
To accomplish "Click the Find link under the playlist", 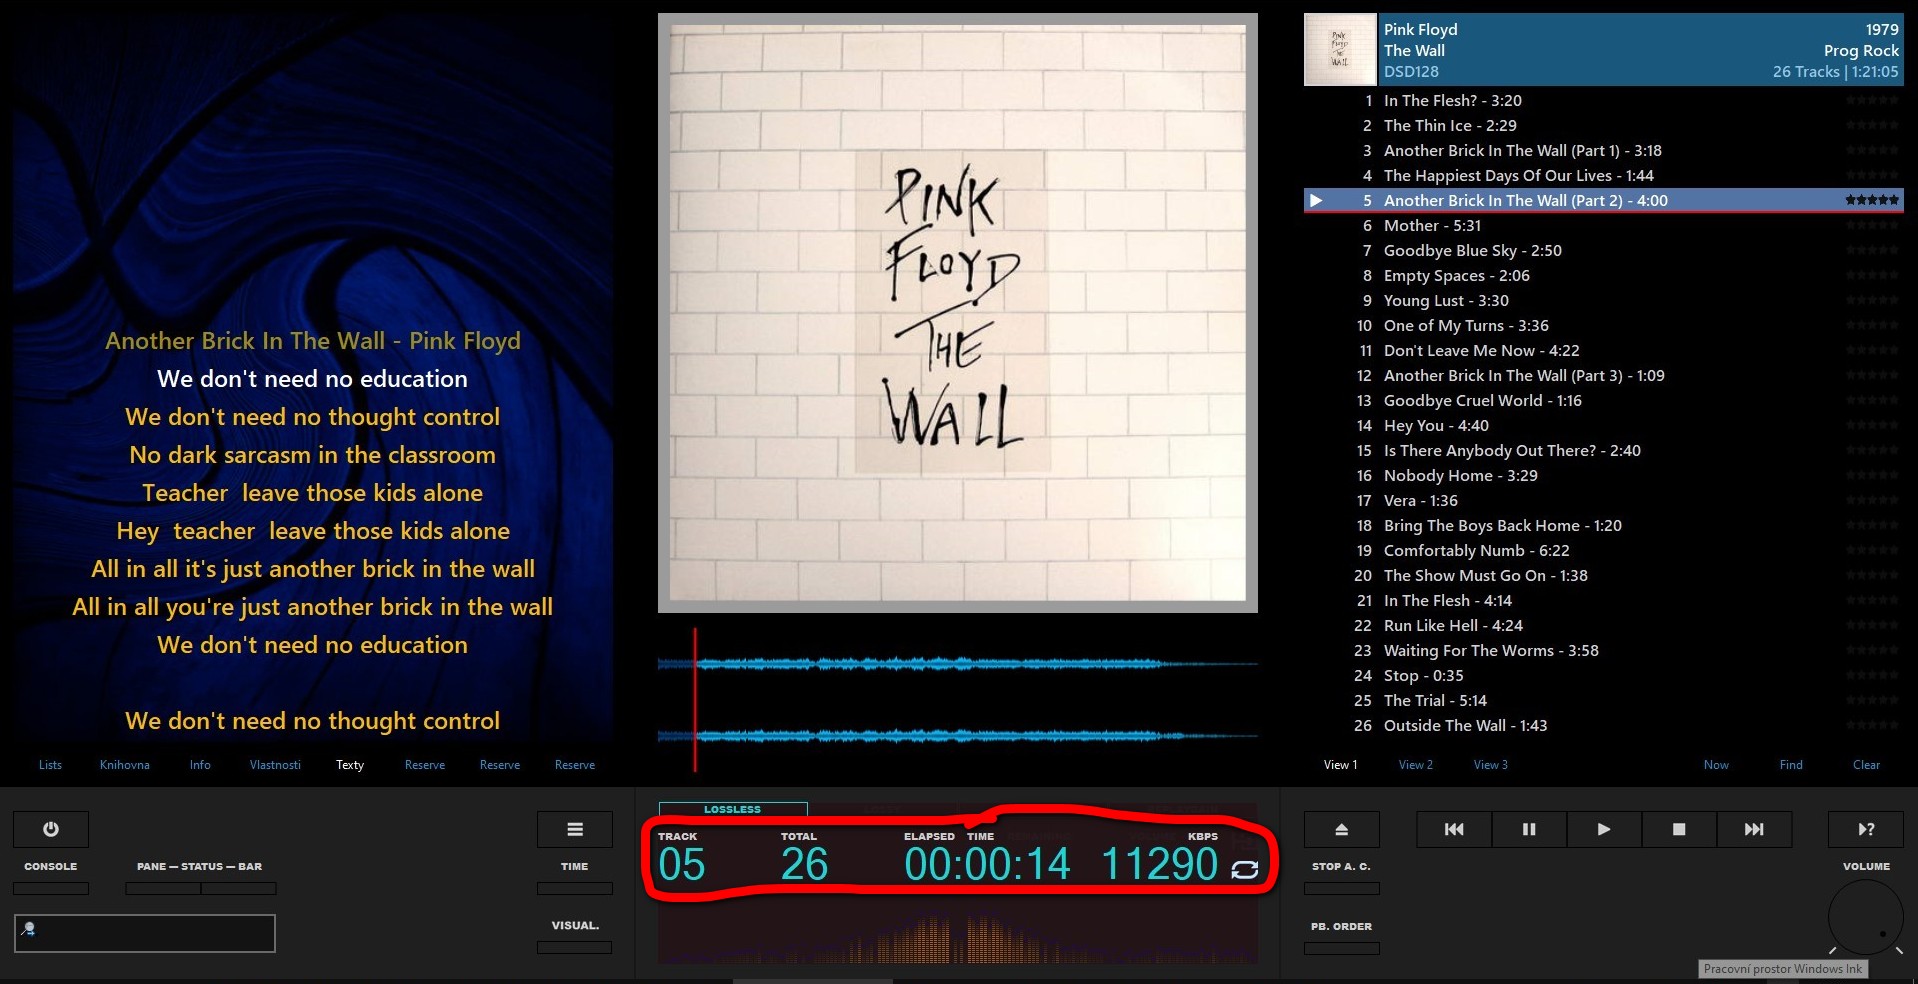I will [1791, 765].
